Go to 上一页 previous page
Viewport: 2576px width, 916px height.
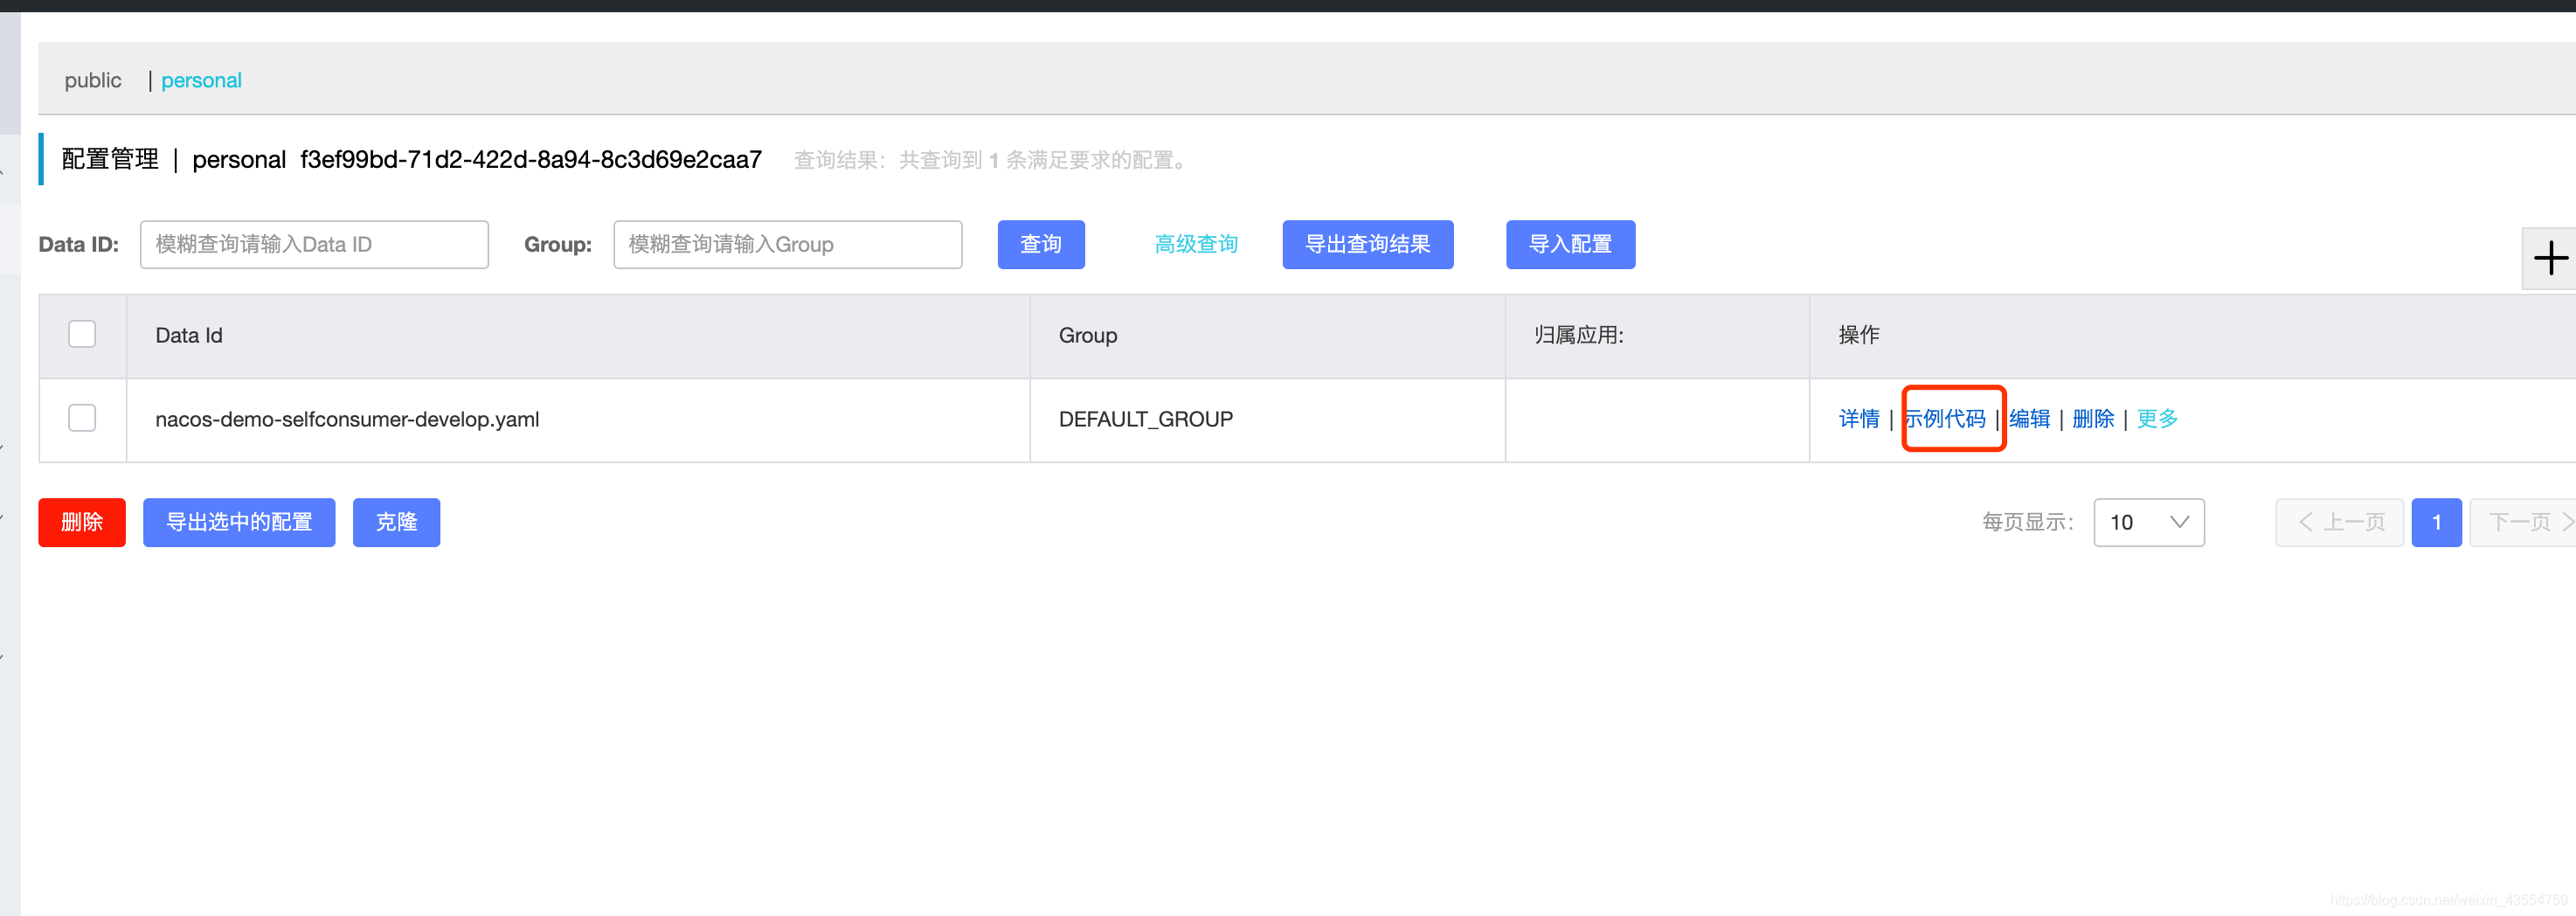[x=2339, y=522]
